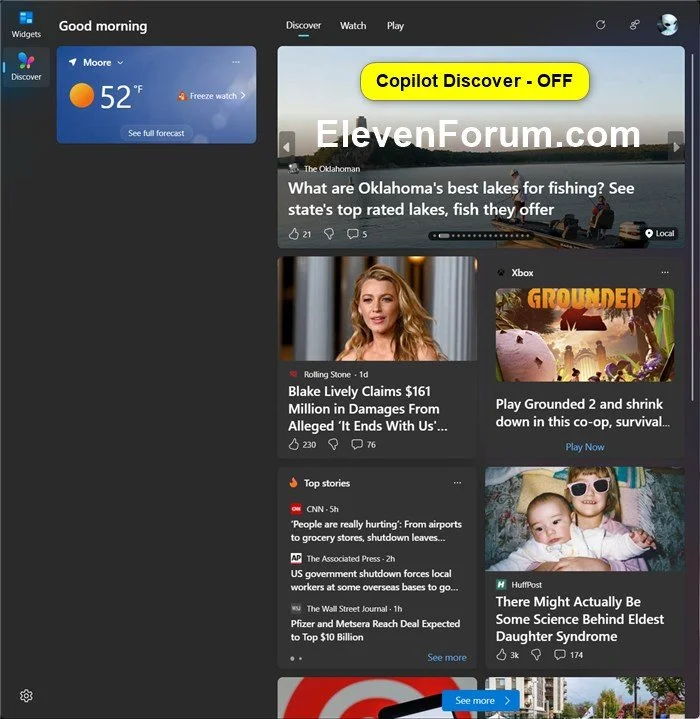Open the user profile avatar
Image resolution: width=700 pixels, height=719 pixels.
[667, 24]
